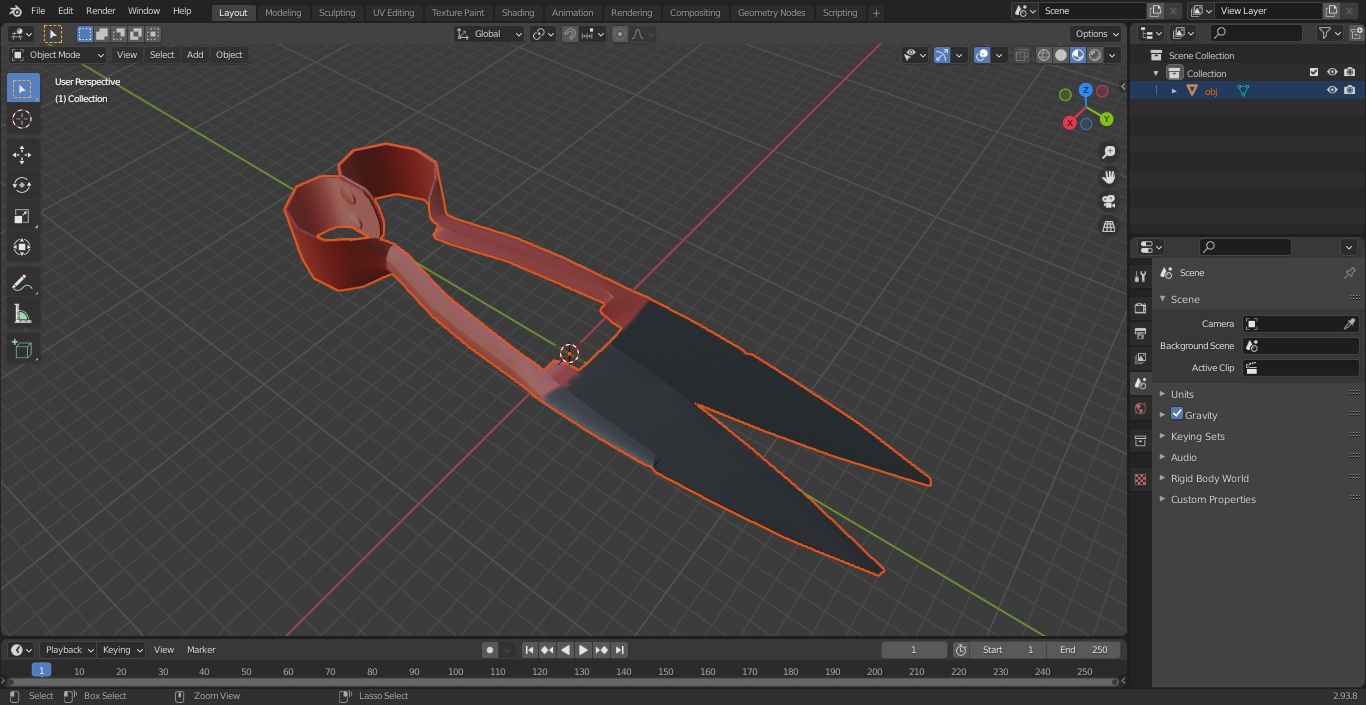Image resolution: width=1366 pixels, height=705 pixels.
Task: Toggle auto keying record button
Action: [490, 650]
